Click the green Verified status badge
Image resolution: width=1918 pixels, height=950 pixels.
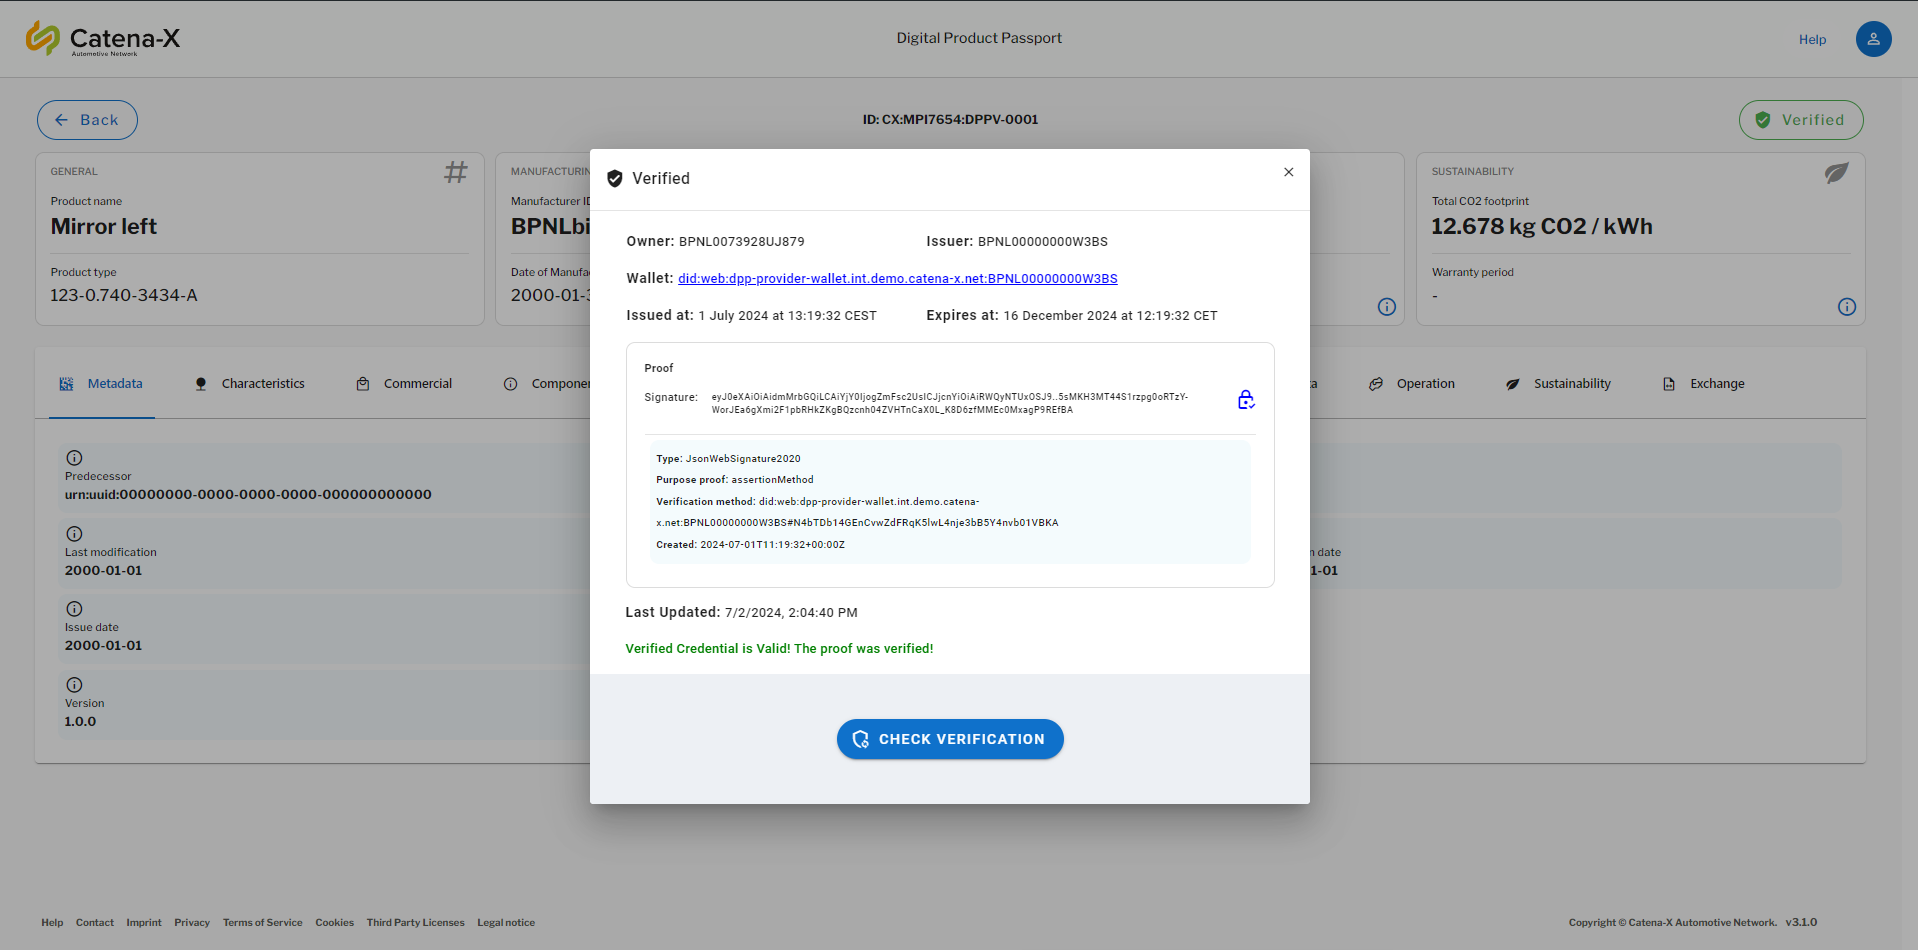click(1800, 120)
